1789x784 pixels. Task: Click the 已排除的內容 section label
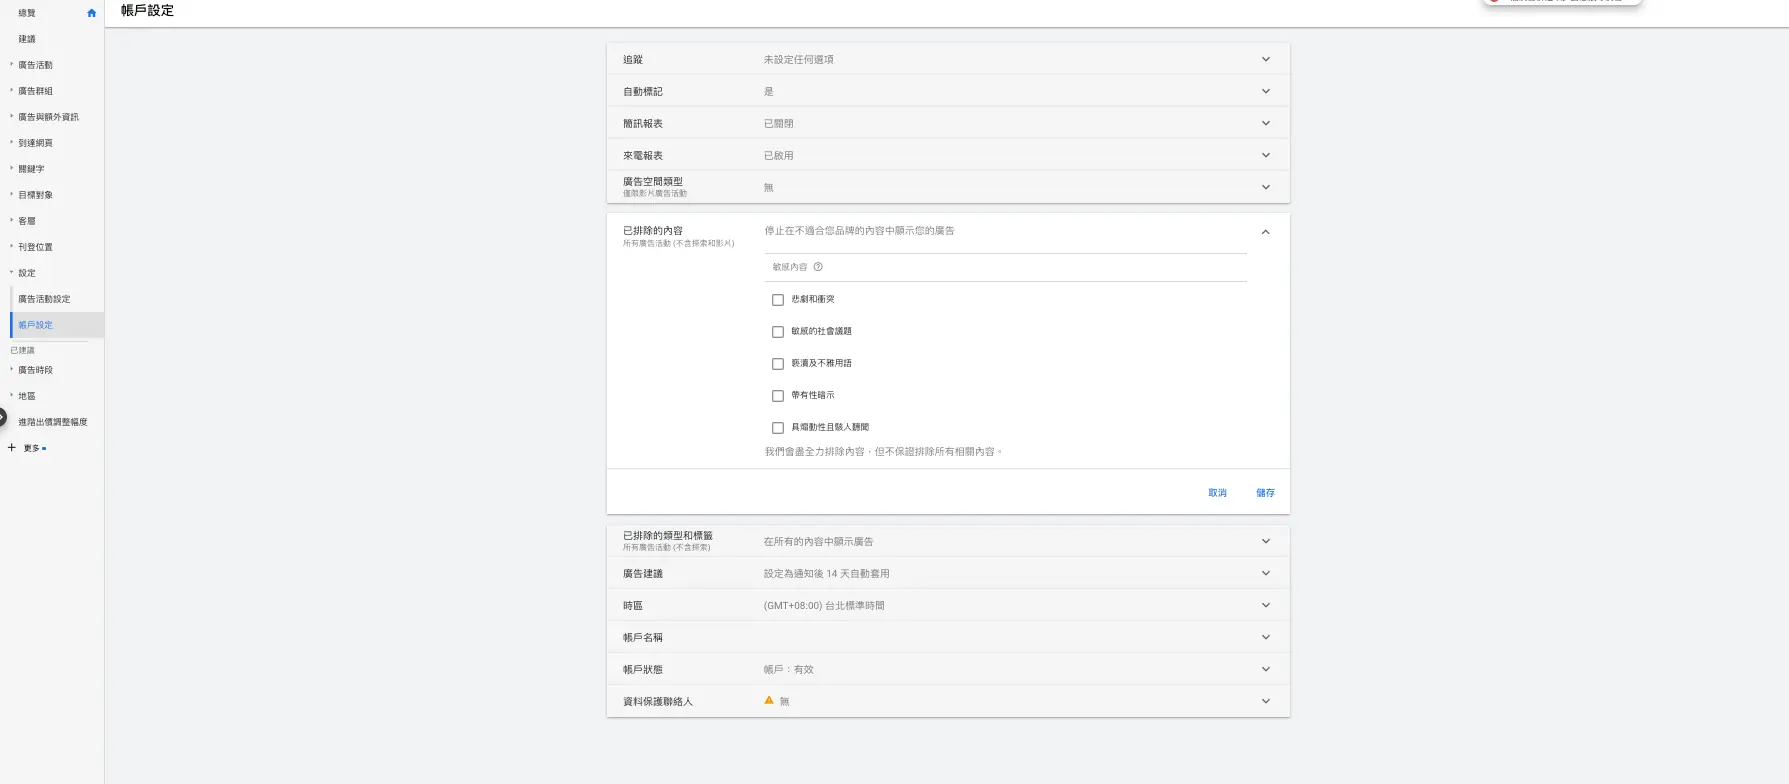(x=652, y=231)
